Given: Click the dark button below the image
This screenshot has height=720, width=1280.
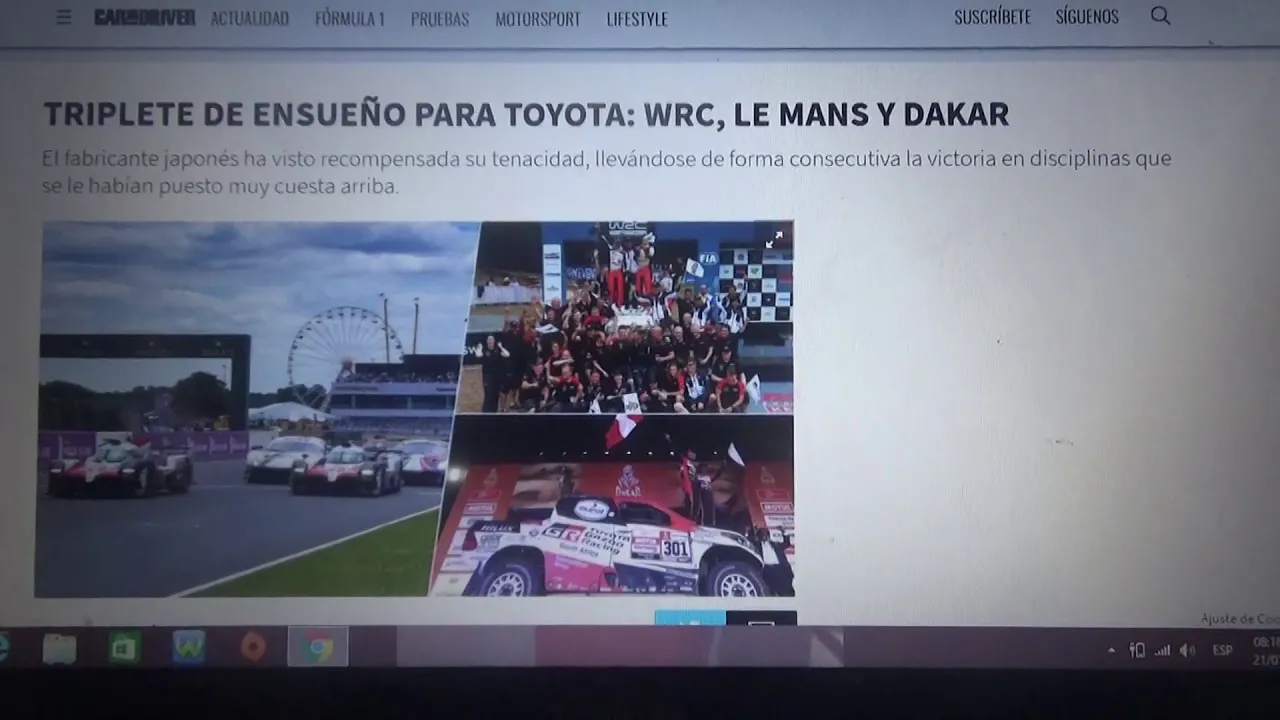Looking at the screenshot, I should tap(761, 618).
